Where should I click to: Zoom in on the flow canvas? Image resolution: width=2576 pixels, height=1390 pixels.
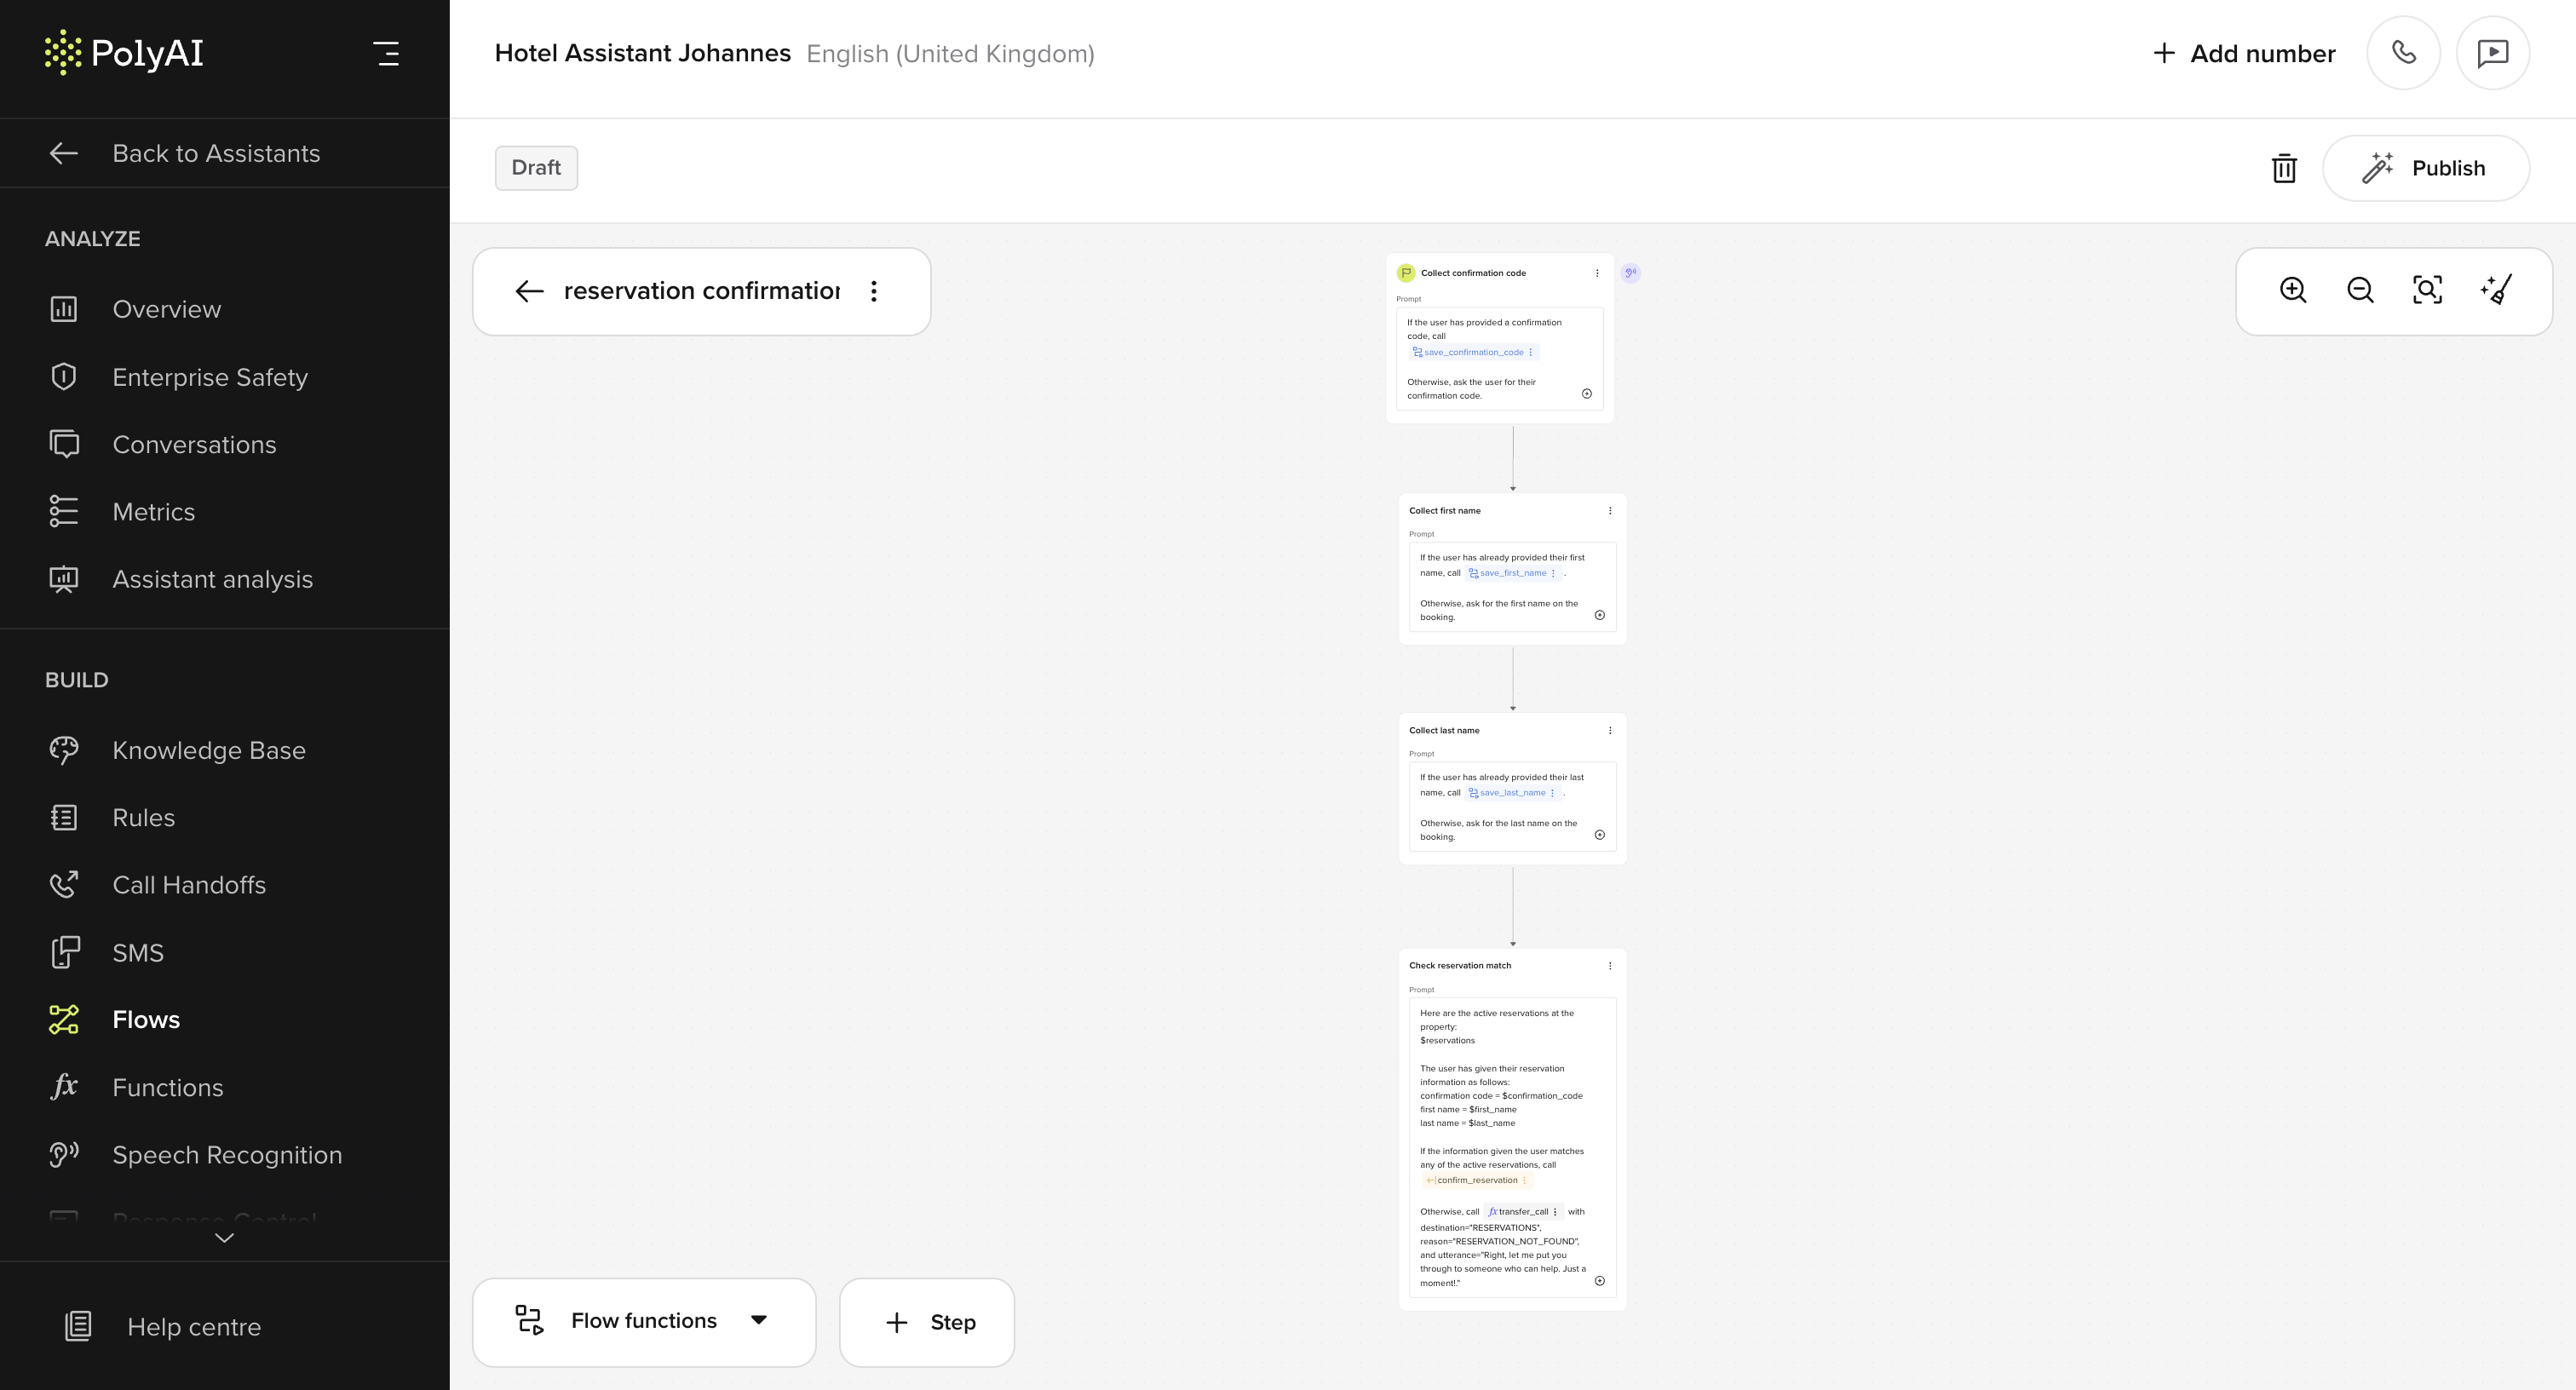(2293, 290)
